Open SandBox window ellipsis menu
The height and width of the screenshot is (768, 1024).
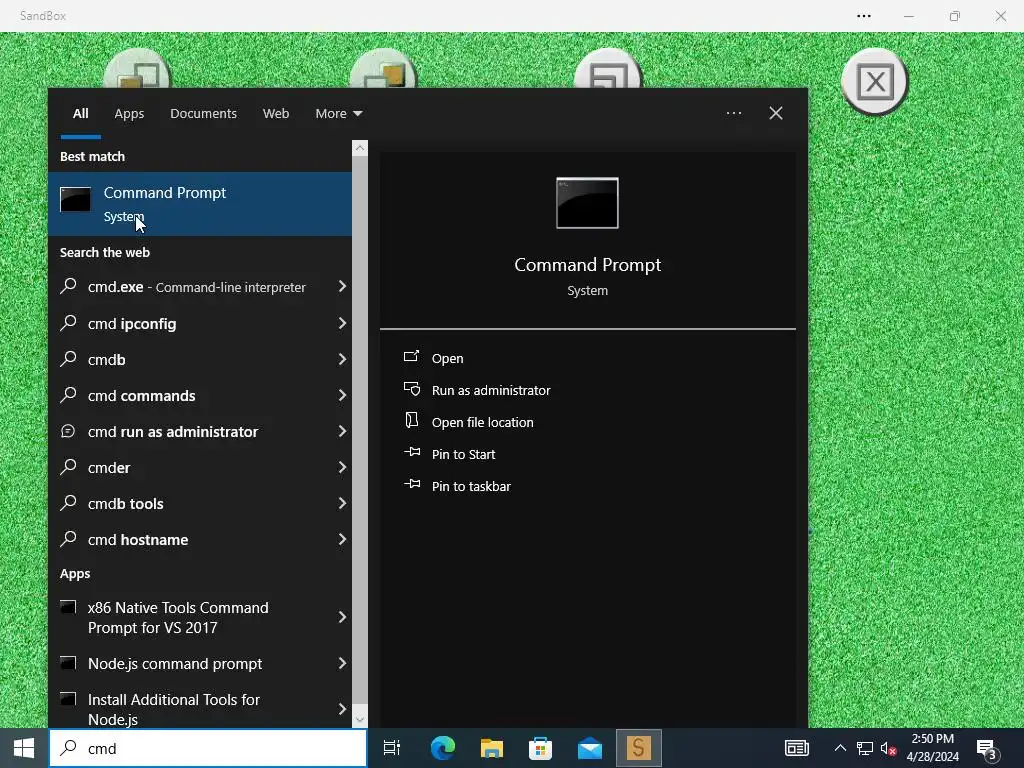click(864, 16)
